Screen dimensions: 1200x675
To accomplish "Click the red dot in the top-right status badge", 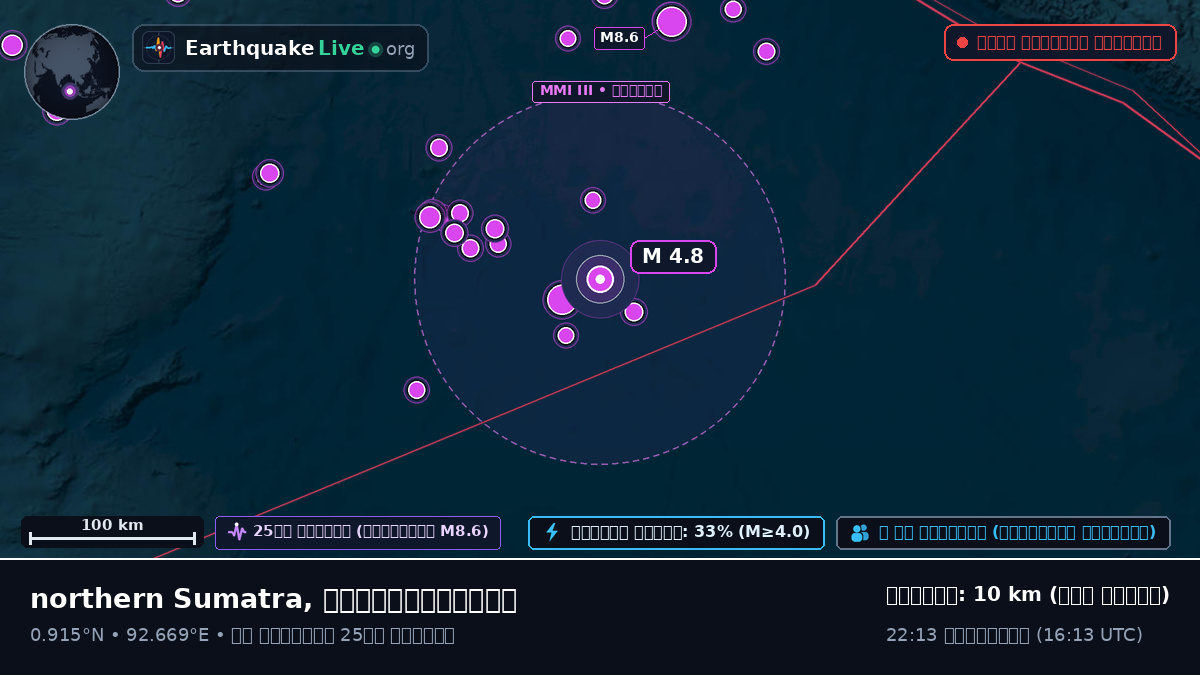I will pos(962,43).
